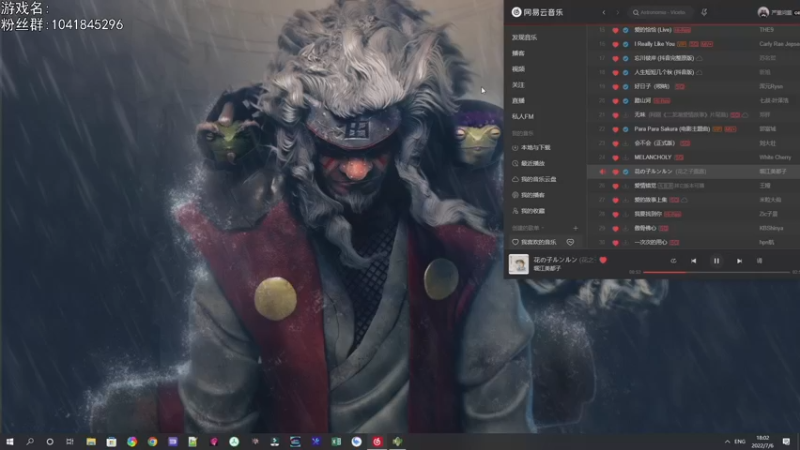
Task: Unlike the song Para Para Sakura
Action: [x=615, y=129]
